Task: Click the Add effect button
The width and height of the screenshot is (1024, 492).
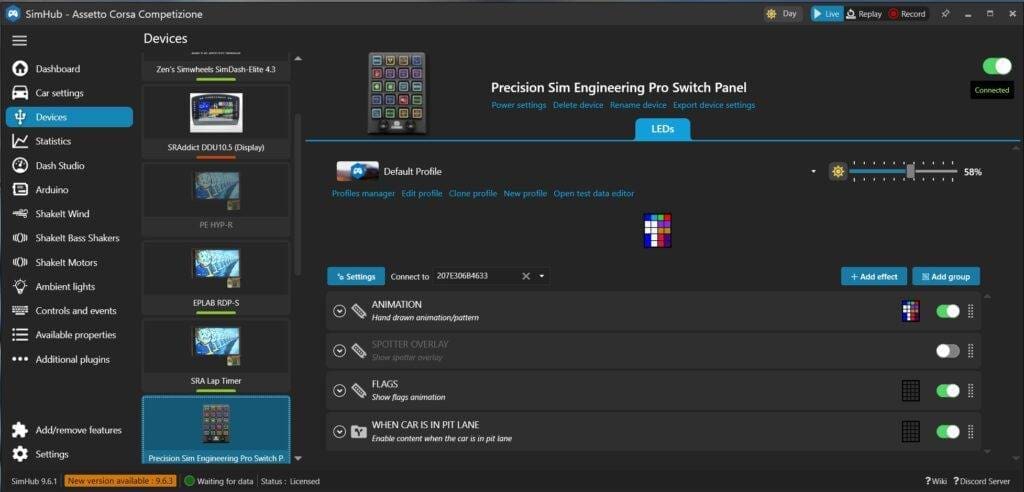Action: pyautogui.click(x=874, y=276)
